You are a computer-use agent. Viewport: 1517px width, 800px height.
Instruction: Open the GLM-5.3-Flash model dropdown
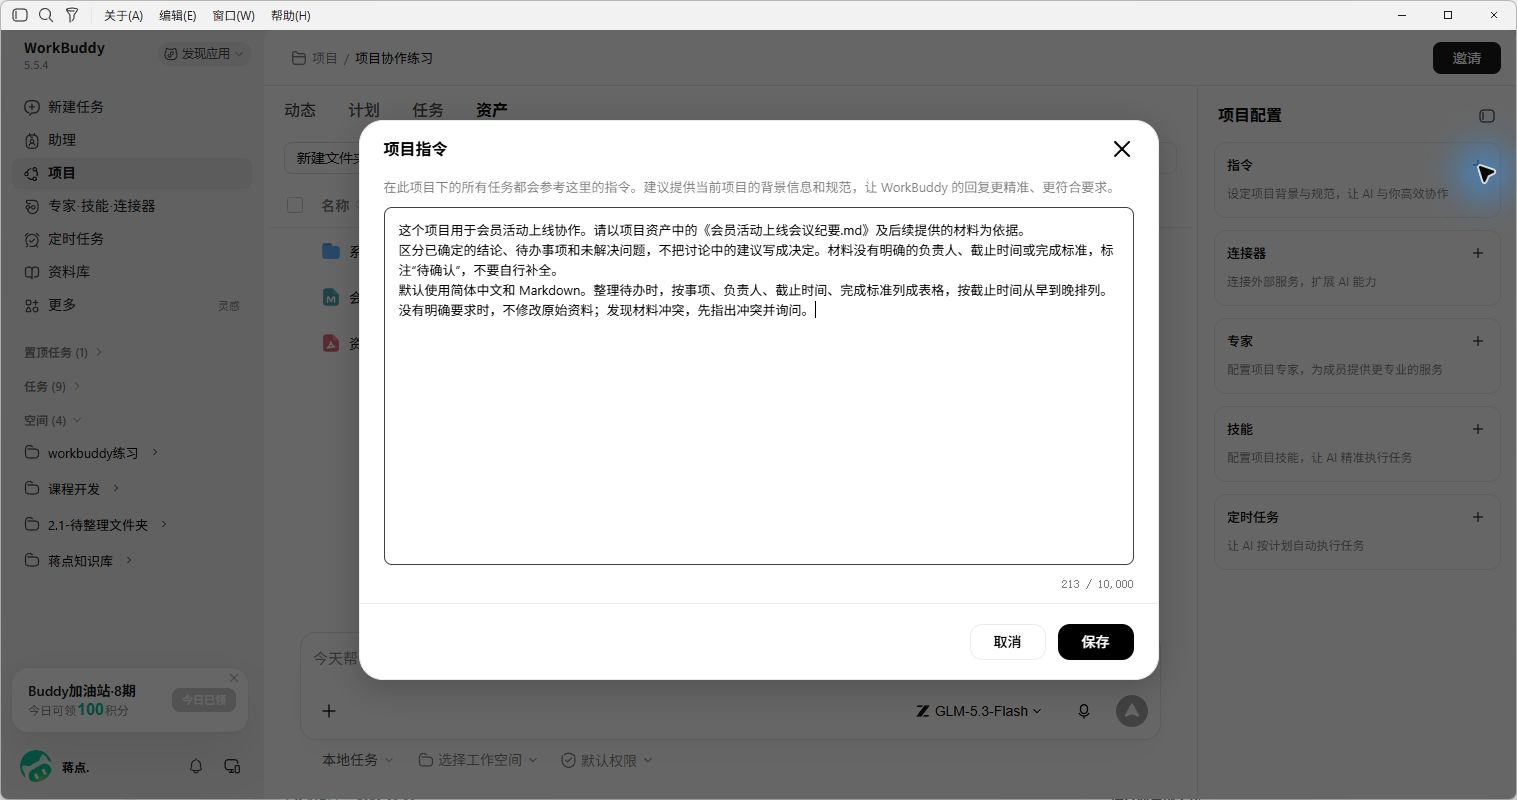pos(979,711)
